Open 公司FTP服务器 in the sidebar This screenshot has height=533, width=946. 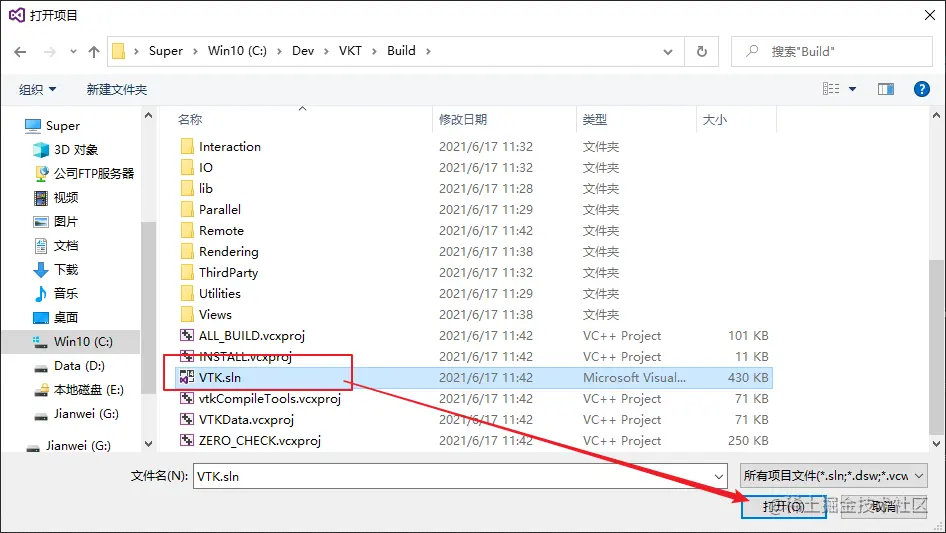click(x=84, y=174)
